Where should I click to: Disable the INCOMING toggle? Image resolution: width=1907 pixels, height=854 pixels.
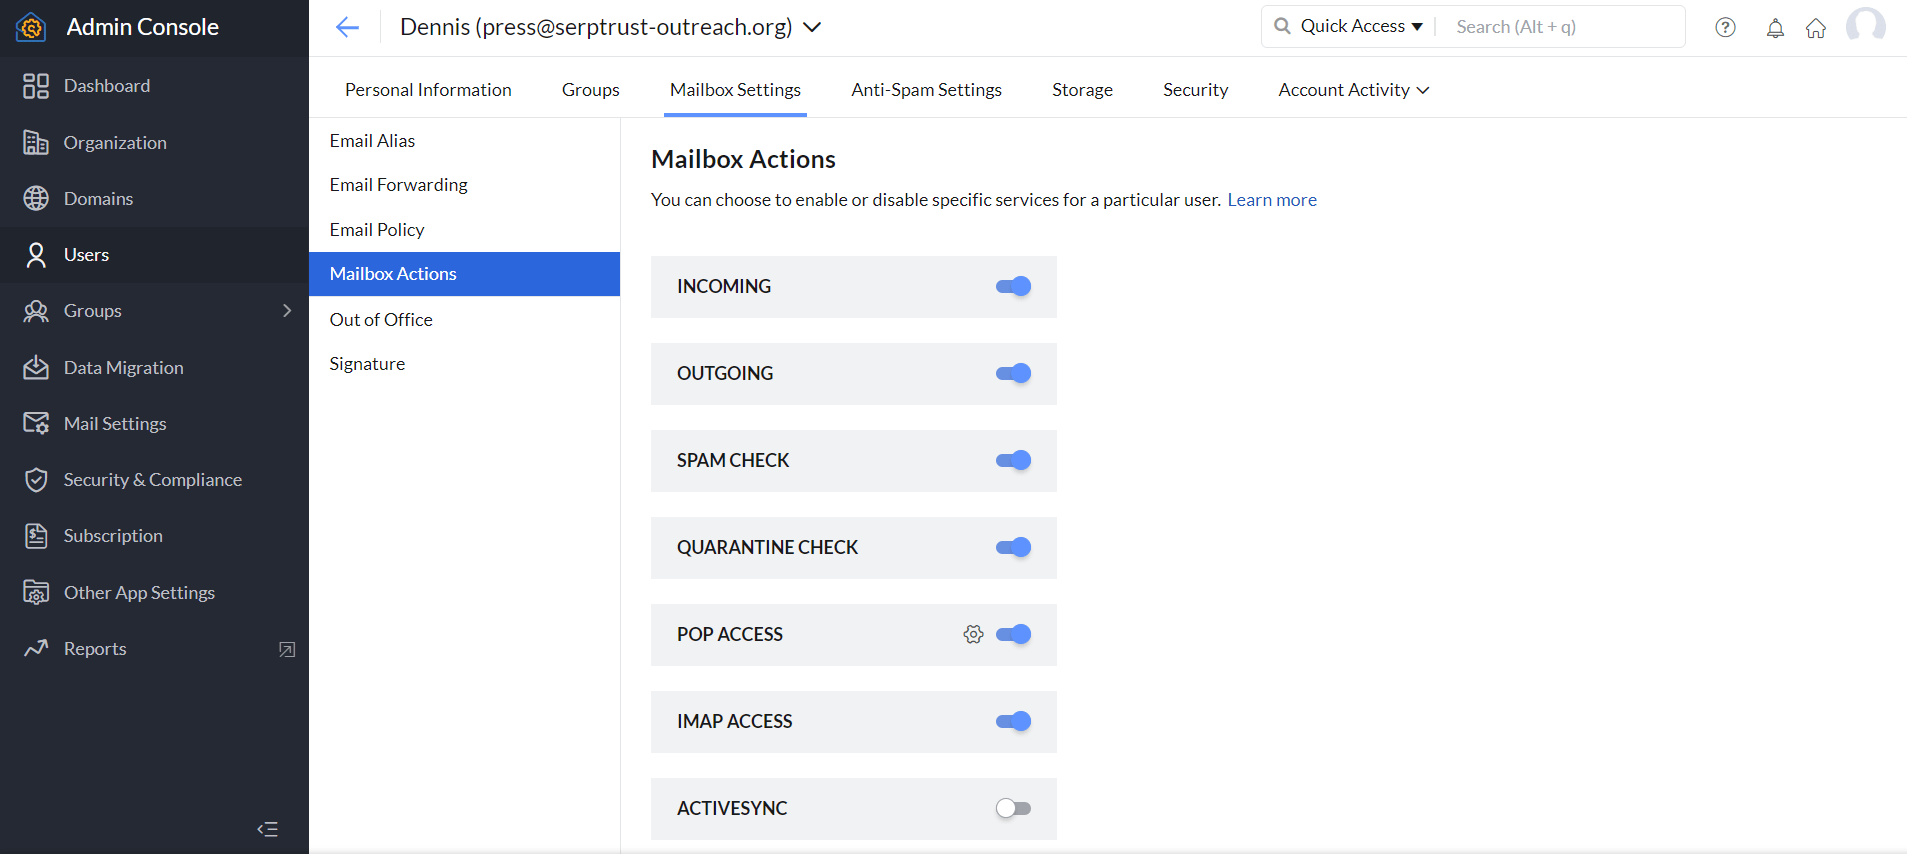[1013, 287]
